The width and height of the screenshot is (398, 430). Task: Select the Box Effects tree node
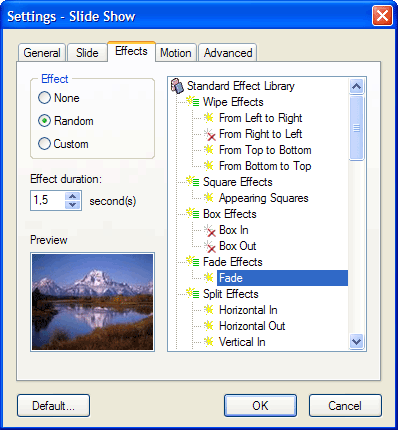click(x=230, y=214)
